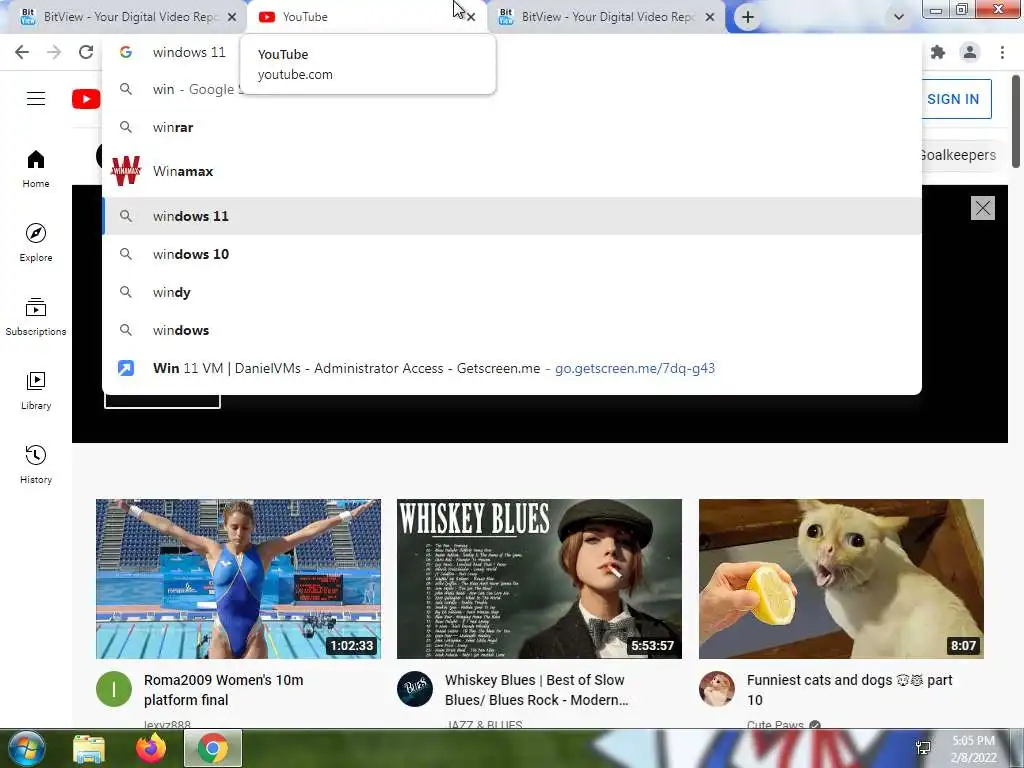The width and height of the screenshot is (1024, 768).
Task: Open the Chrome three-dot menu
Action: pyautogui.click(x=1002, y=52)
